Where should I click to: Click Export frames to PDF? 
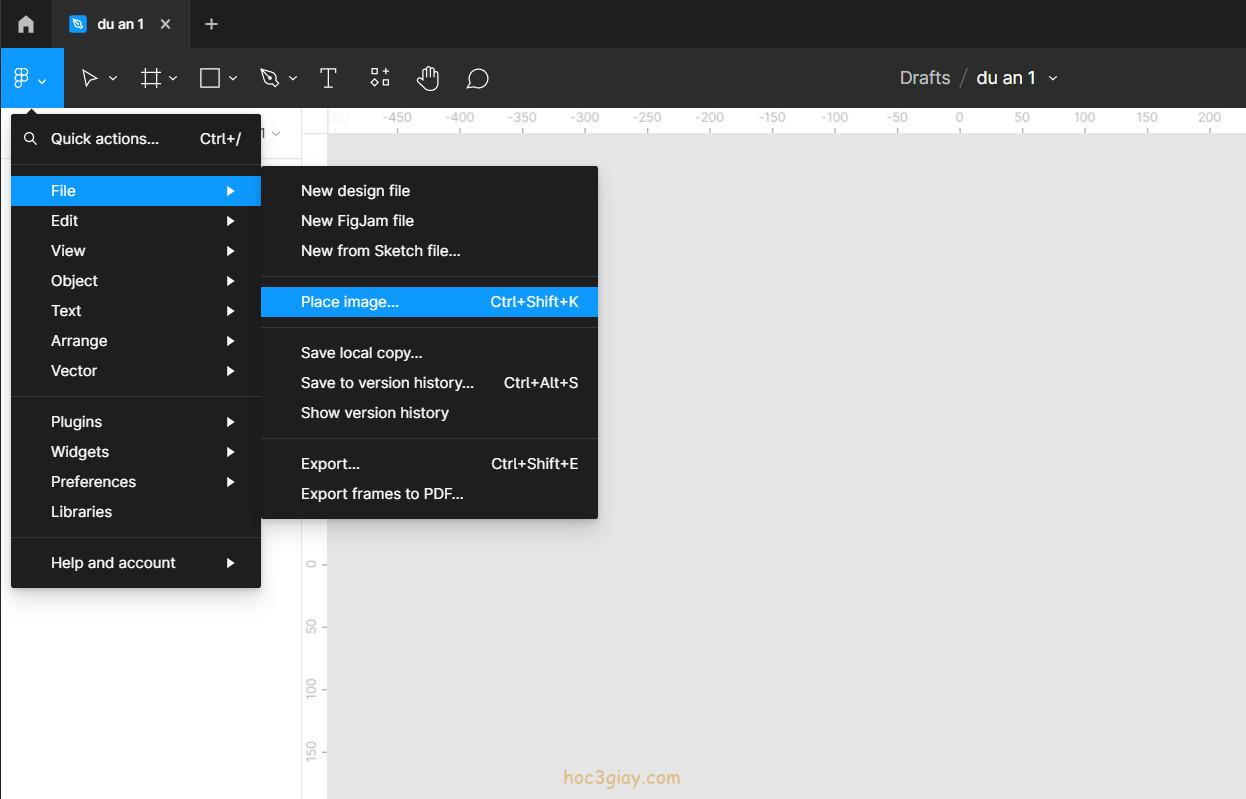coord(382,494)
